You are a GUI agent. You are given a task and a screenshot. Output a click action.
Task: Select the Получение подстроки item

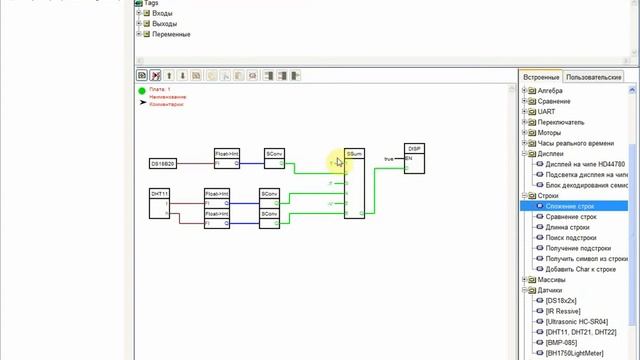click(x=578, y=248)
